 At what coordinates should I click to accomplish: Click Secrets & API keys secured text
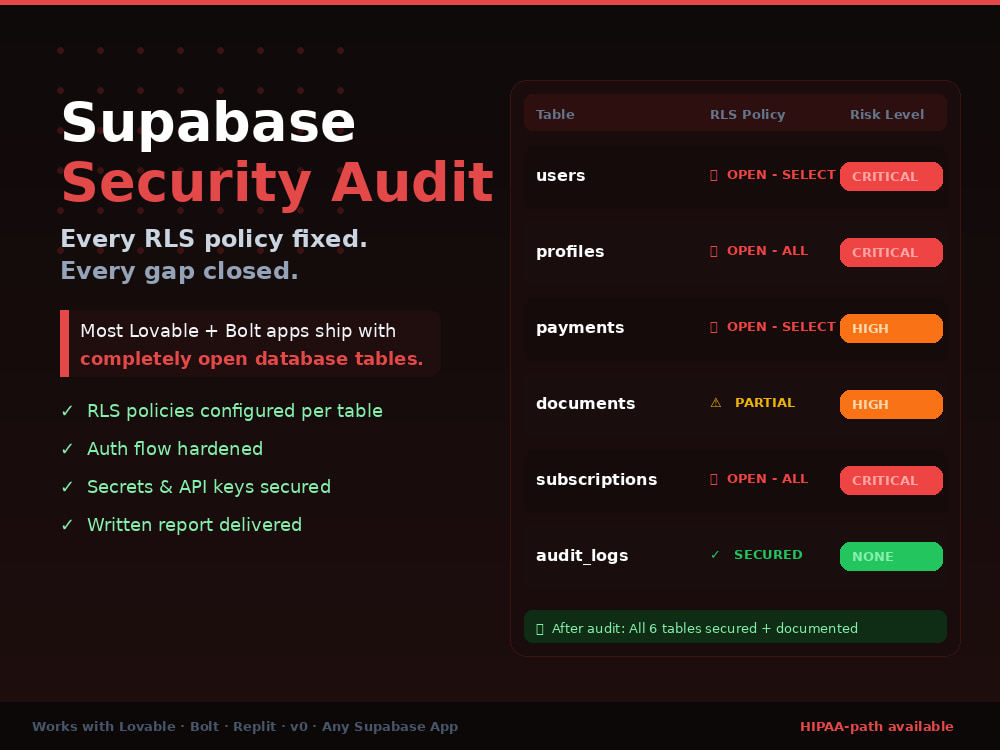(209, 487)
